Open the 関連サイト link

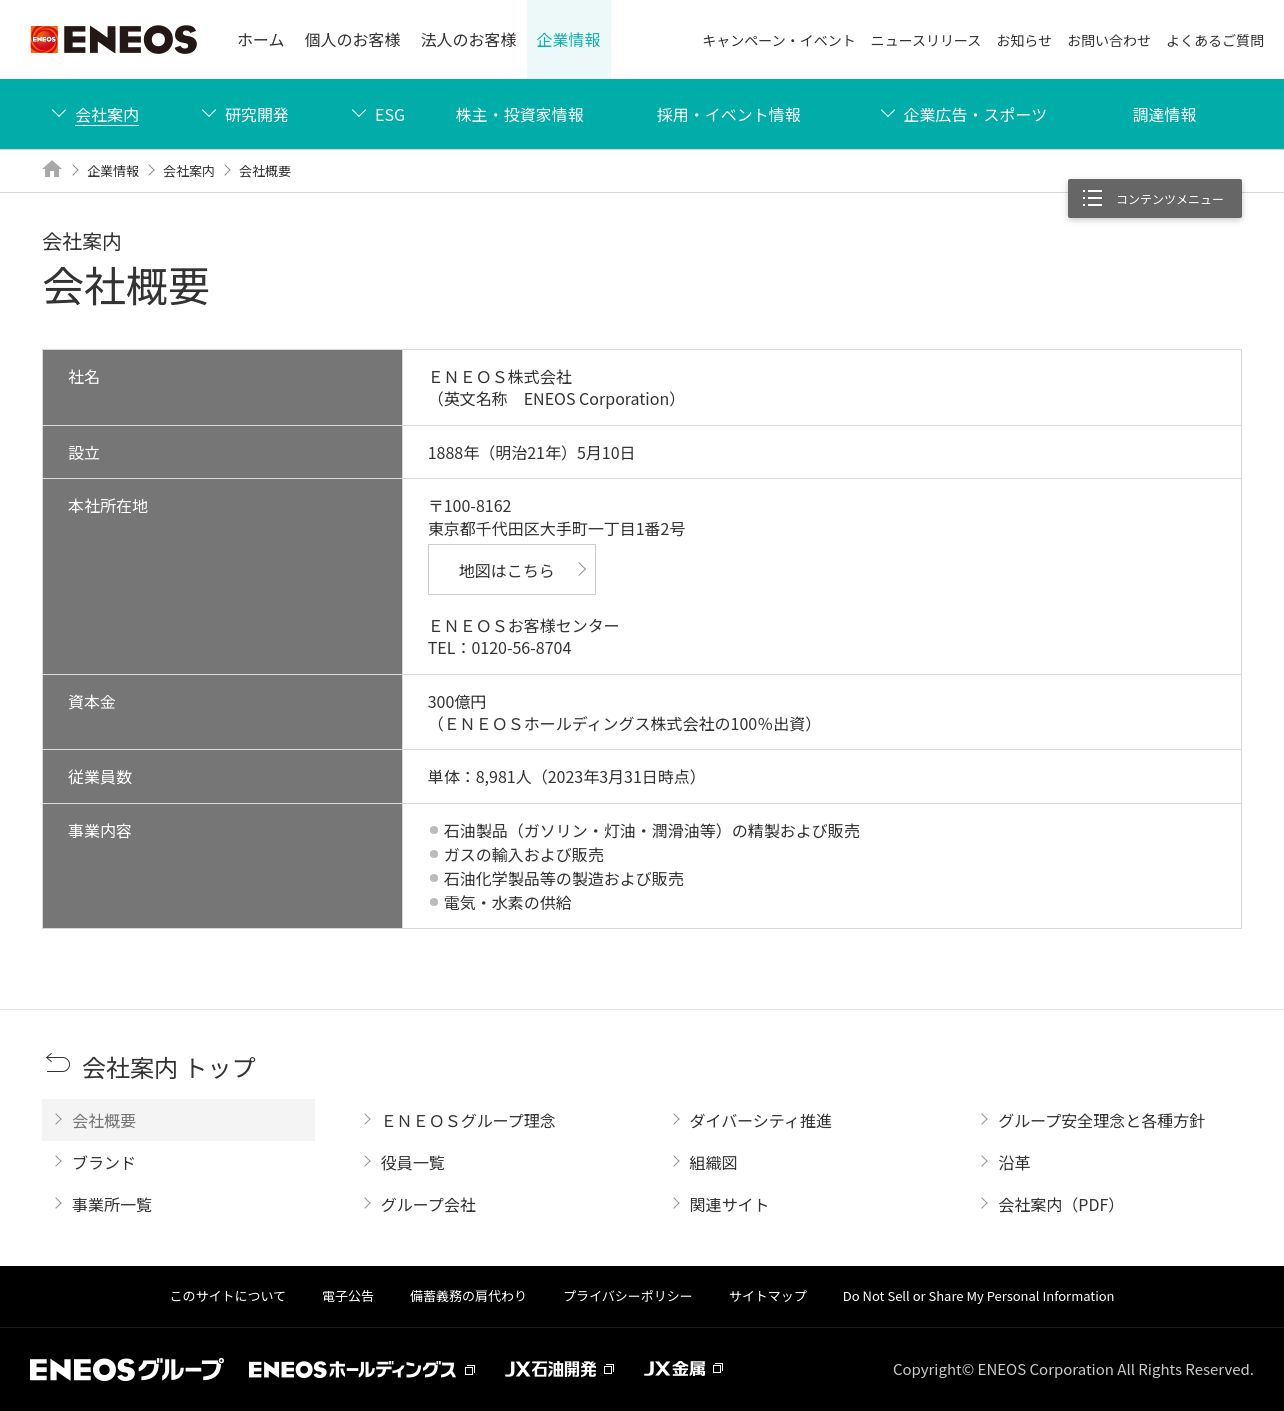click(x=729, y=1205)
